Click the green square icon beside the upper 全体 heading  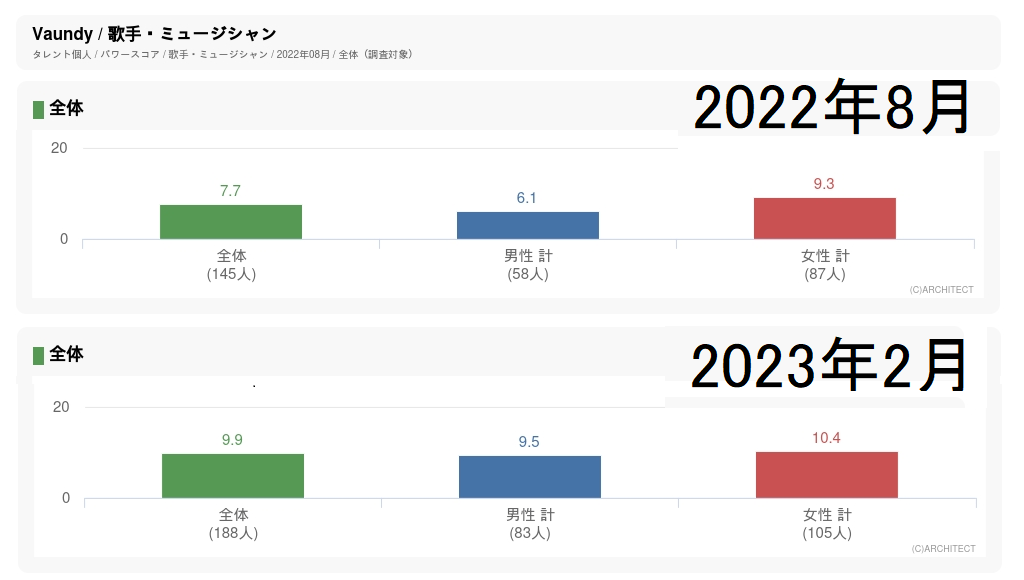point(39,109)
